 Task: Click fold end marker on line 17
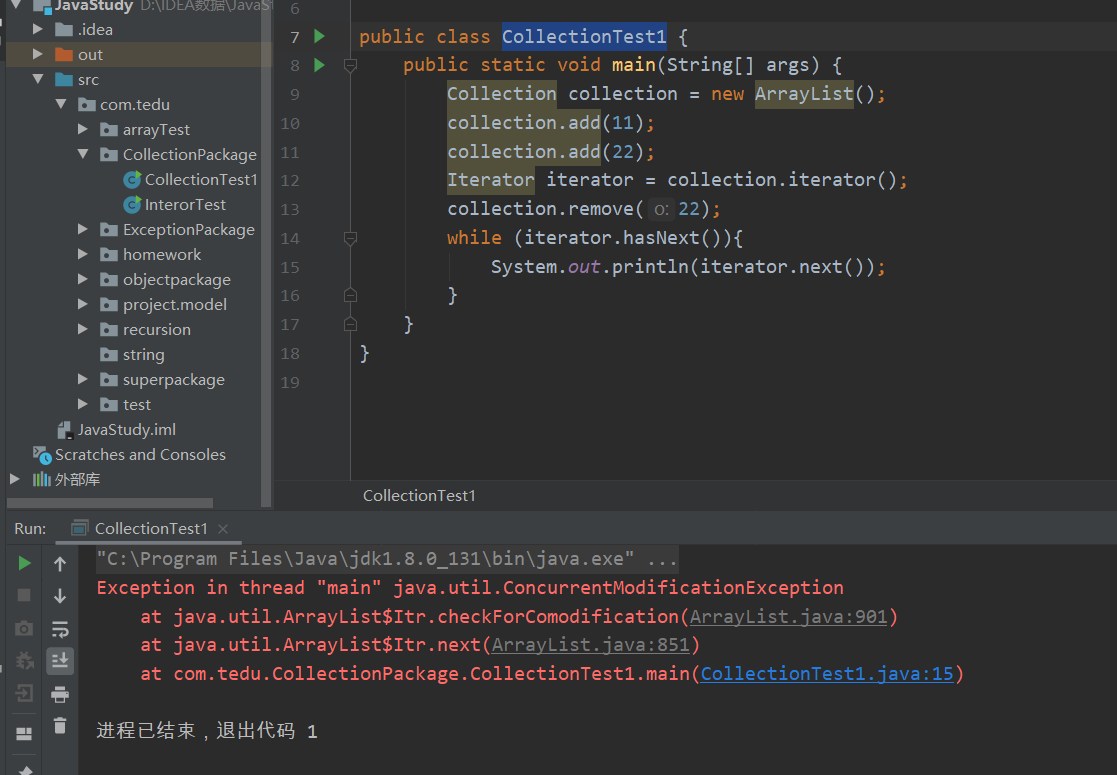350,324
